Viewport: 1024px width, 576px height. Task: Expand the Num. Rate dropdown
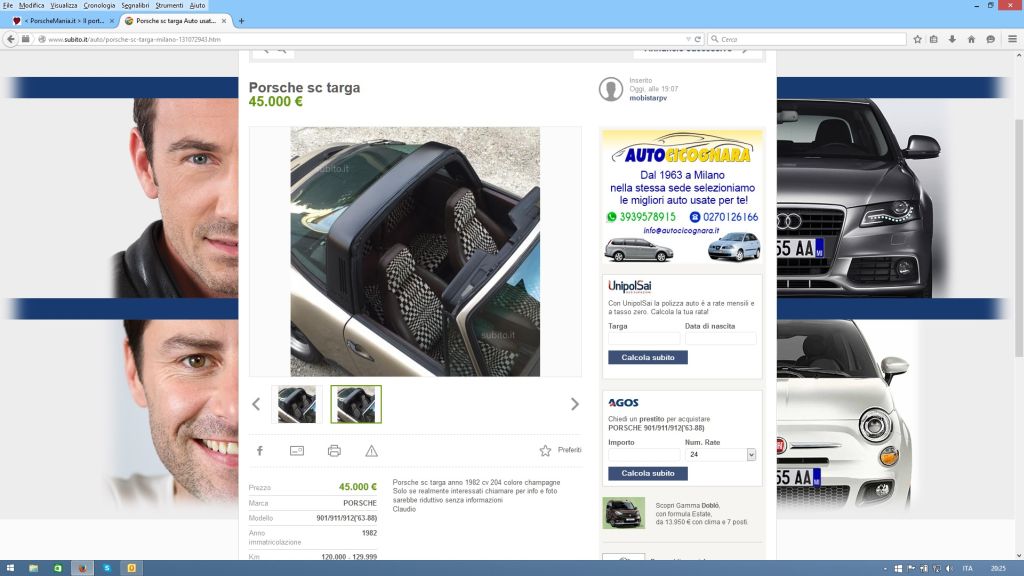click(751, 455)
